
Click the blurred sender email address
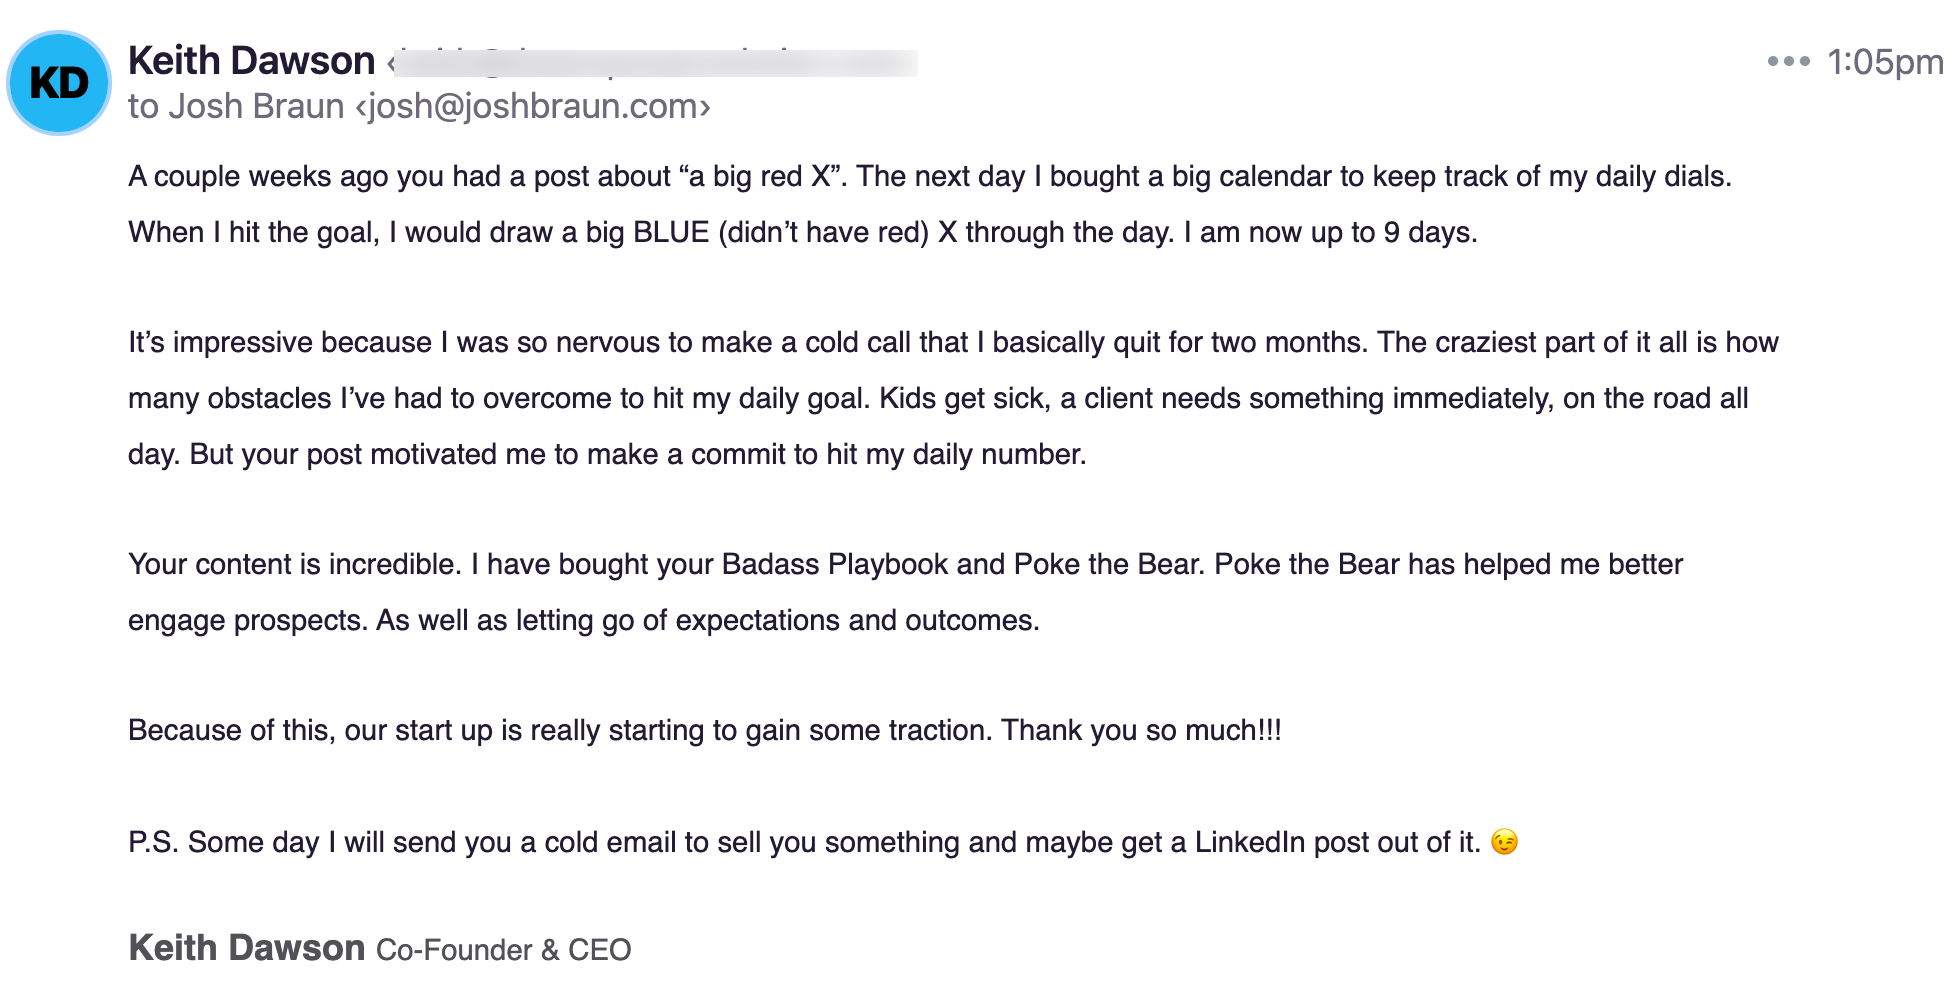653,63
